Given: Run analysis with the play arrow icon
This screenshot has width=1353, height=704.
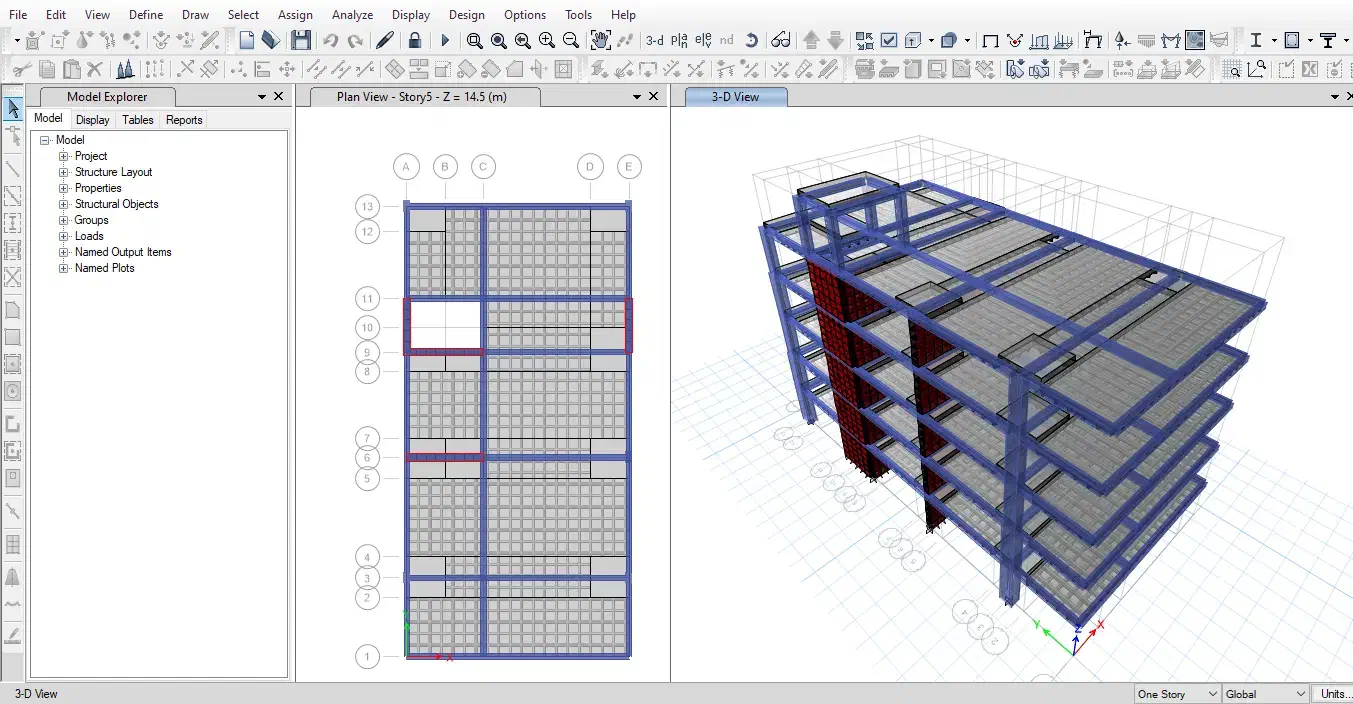Looking at the screenshot, I should pyautogui.click(x=445, y=41).
